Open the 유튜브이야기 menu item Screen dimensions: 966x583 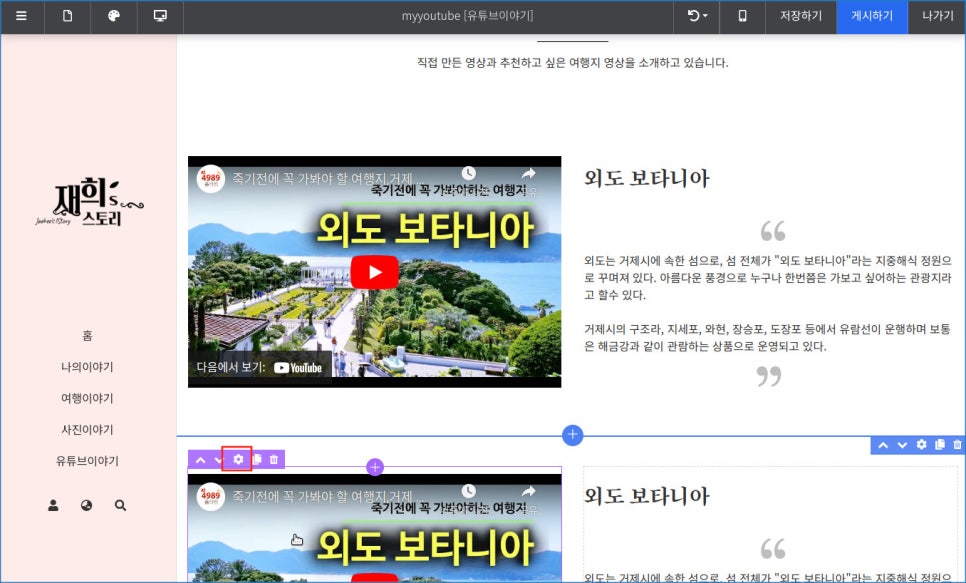point(87,462)
